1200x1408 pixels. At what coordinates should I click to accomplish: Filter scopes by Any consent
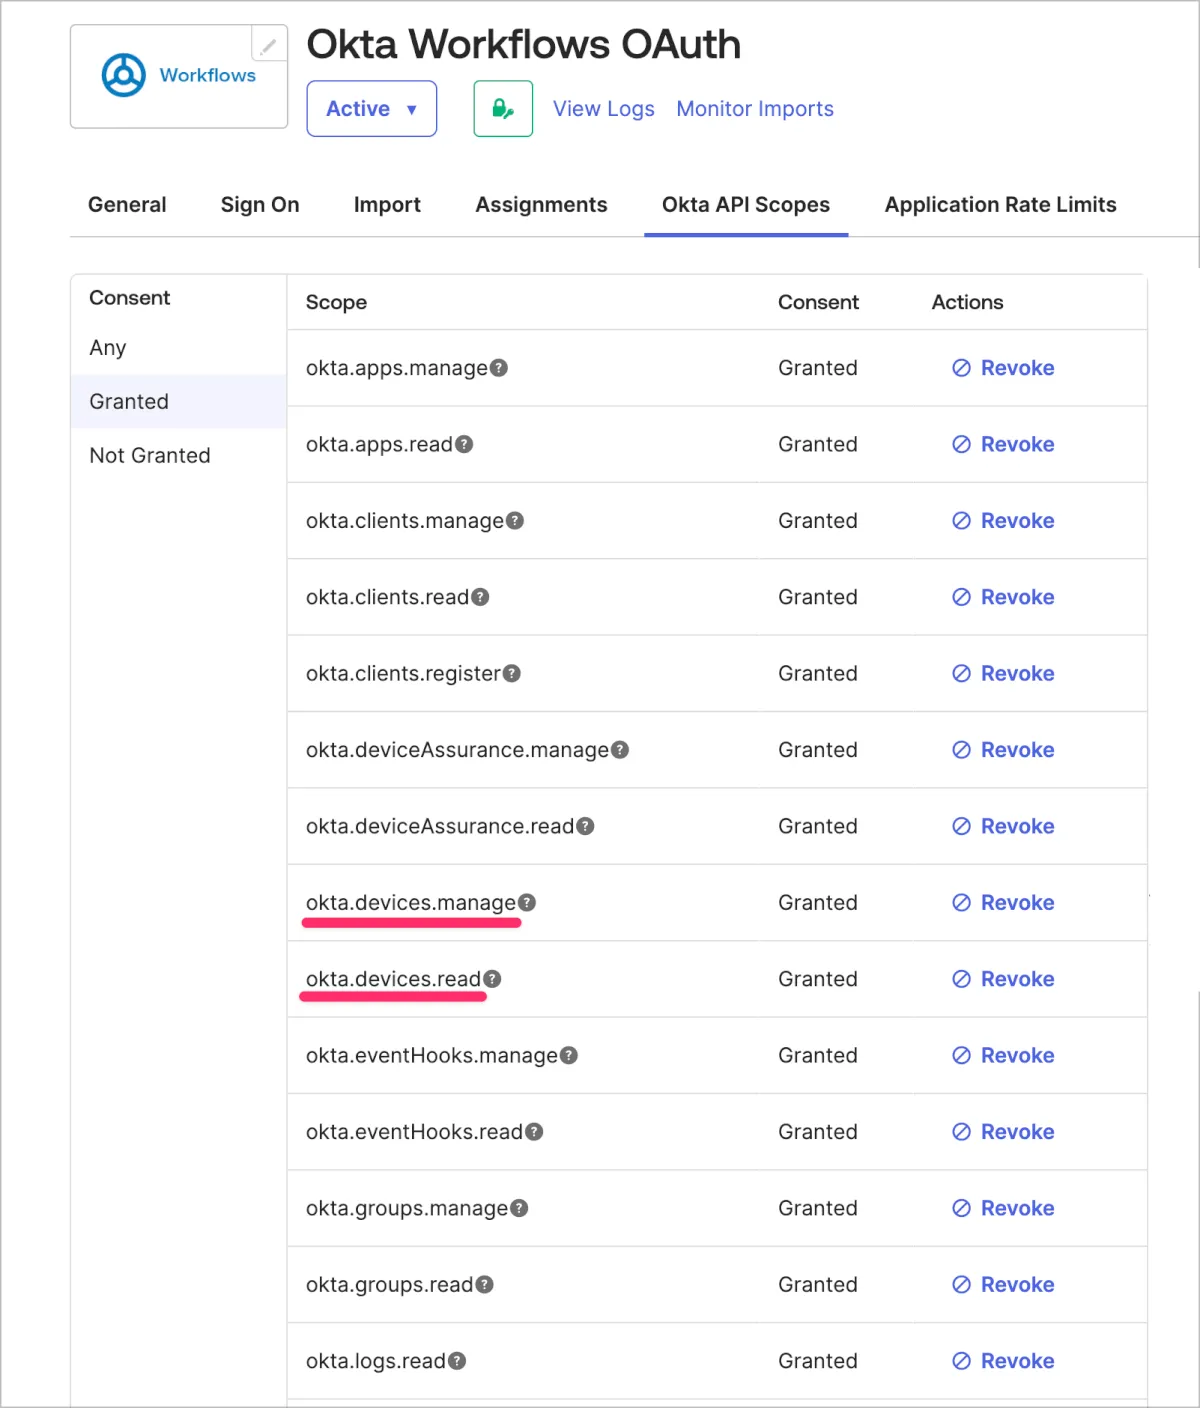(x=108, y=348)
